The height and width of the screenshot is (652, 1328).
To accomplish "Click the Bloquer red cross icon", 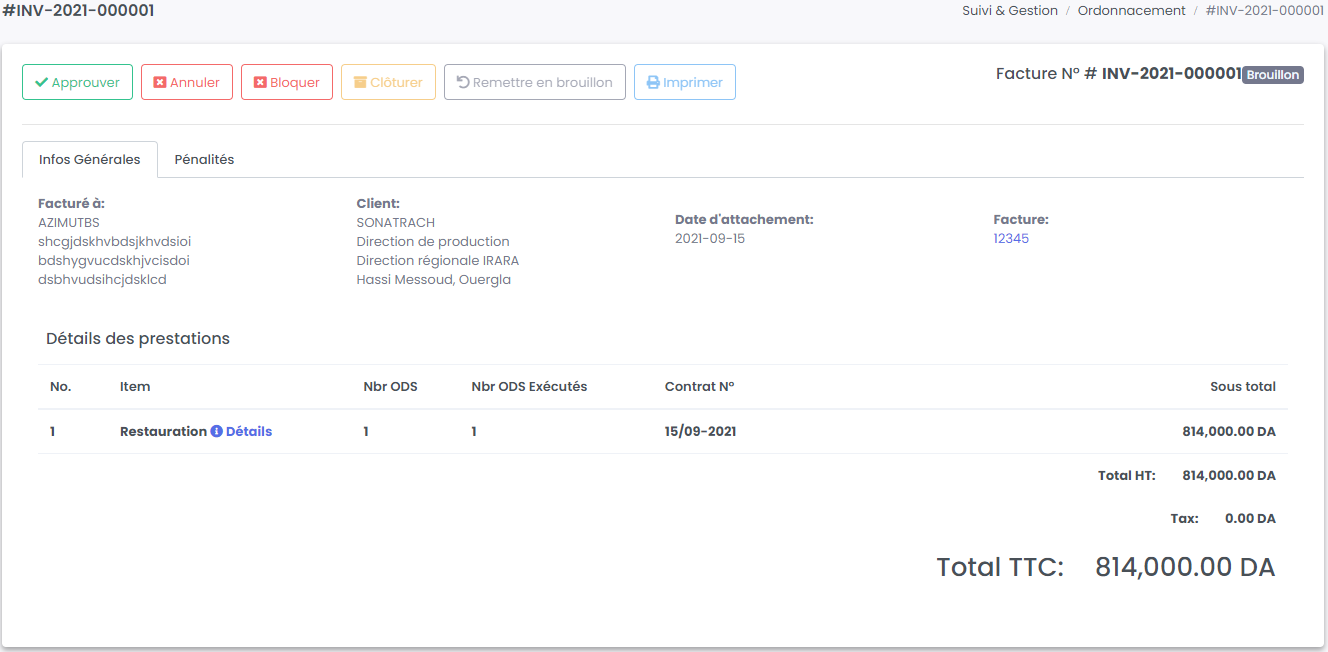I will [x=260, y=83].
